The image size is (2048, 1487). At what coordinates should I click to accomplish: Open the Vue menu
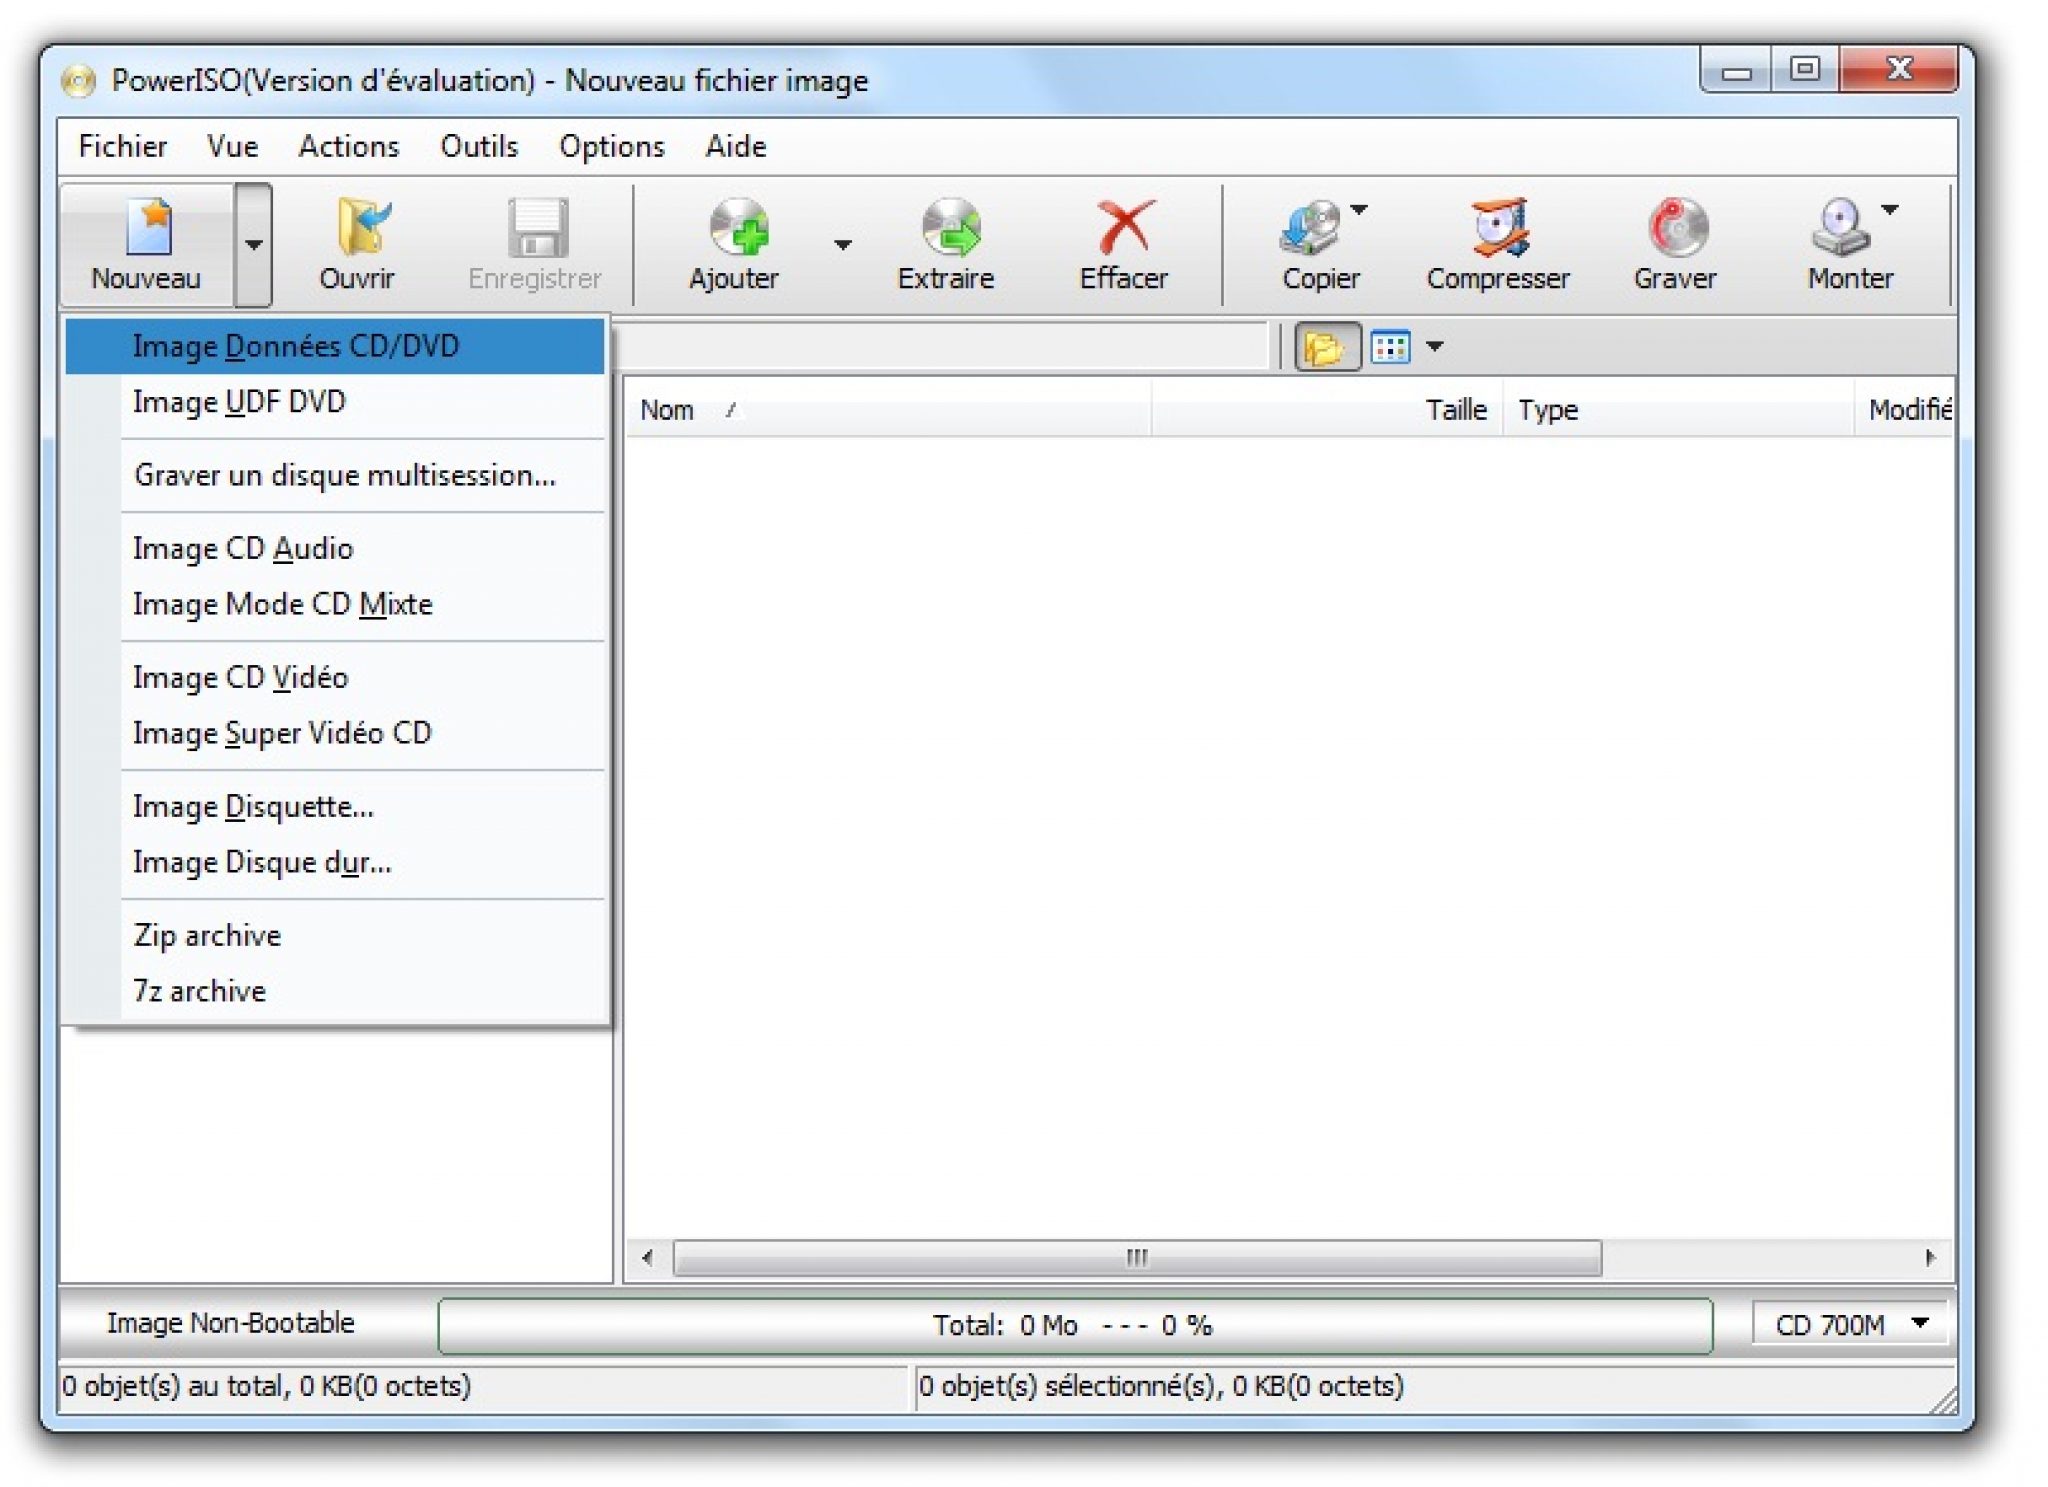[x=233, y=147]
